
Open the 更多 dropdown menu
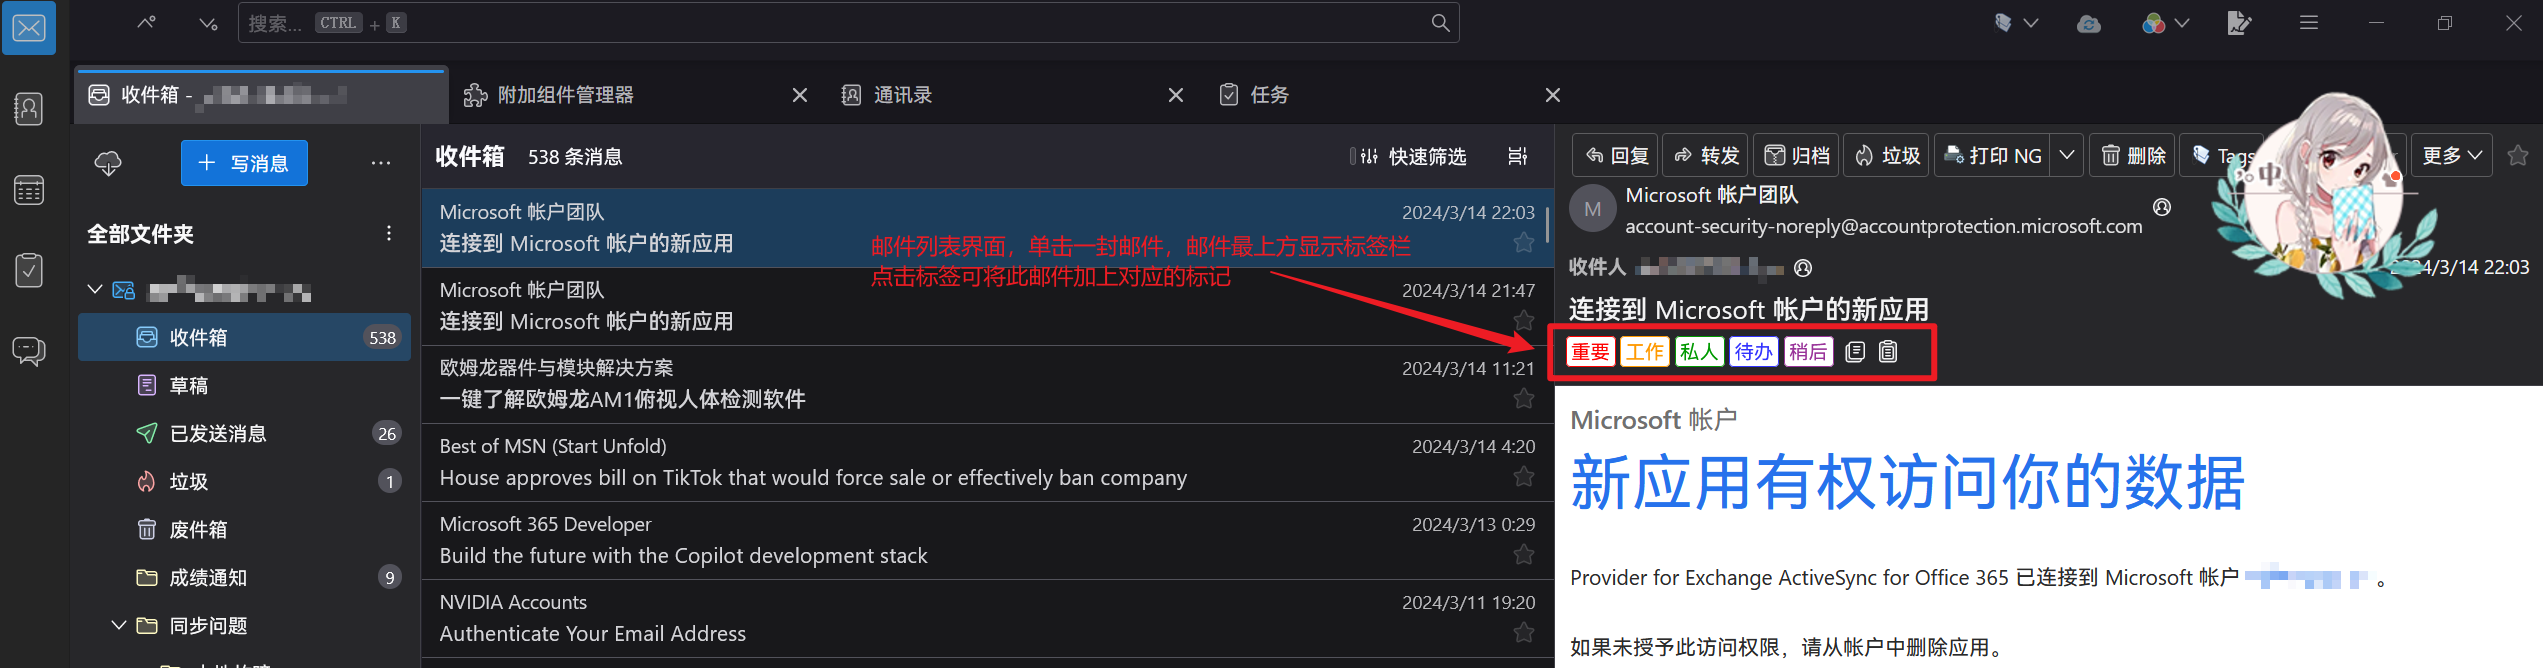[2451, 155]
